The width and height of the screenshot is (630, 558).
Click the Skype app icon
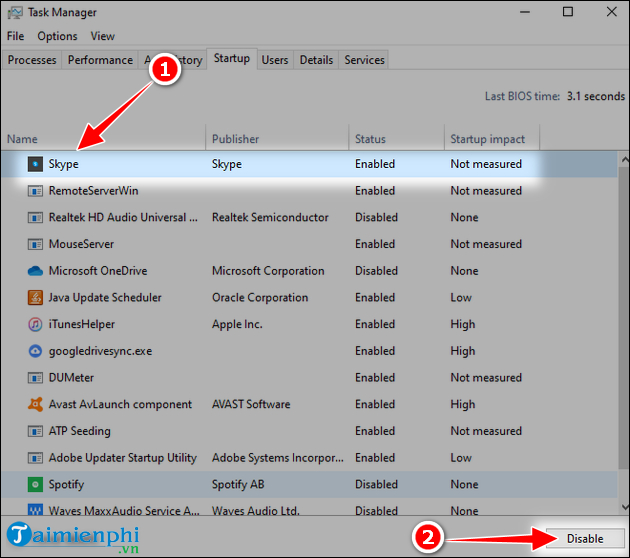point(35,164)
